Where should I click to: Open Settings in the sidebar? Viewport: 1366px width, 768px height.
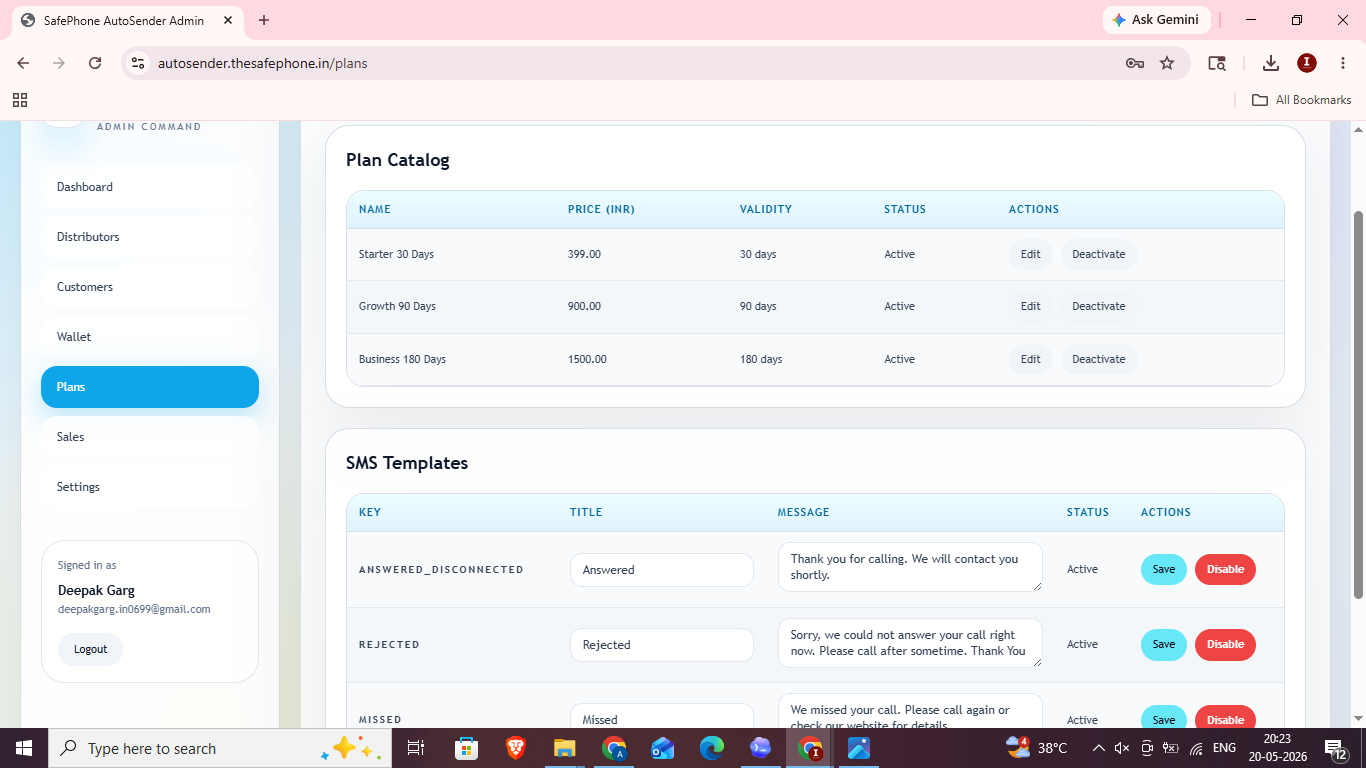150,487
